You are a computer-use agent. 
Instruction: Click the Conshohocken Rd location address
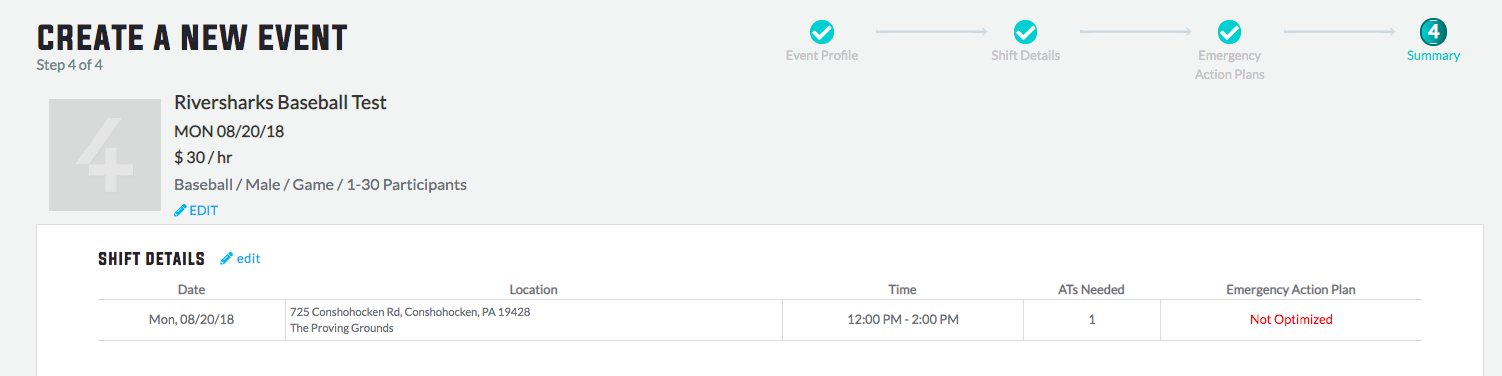[410, 312]
